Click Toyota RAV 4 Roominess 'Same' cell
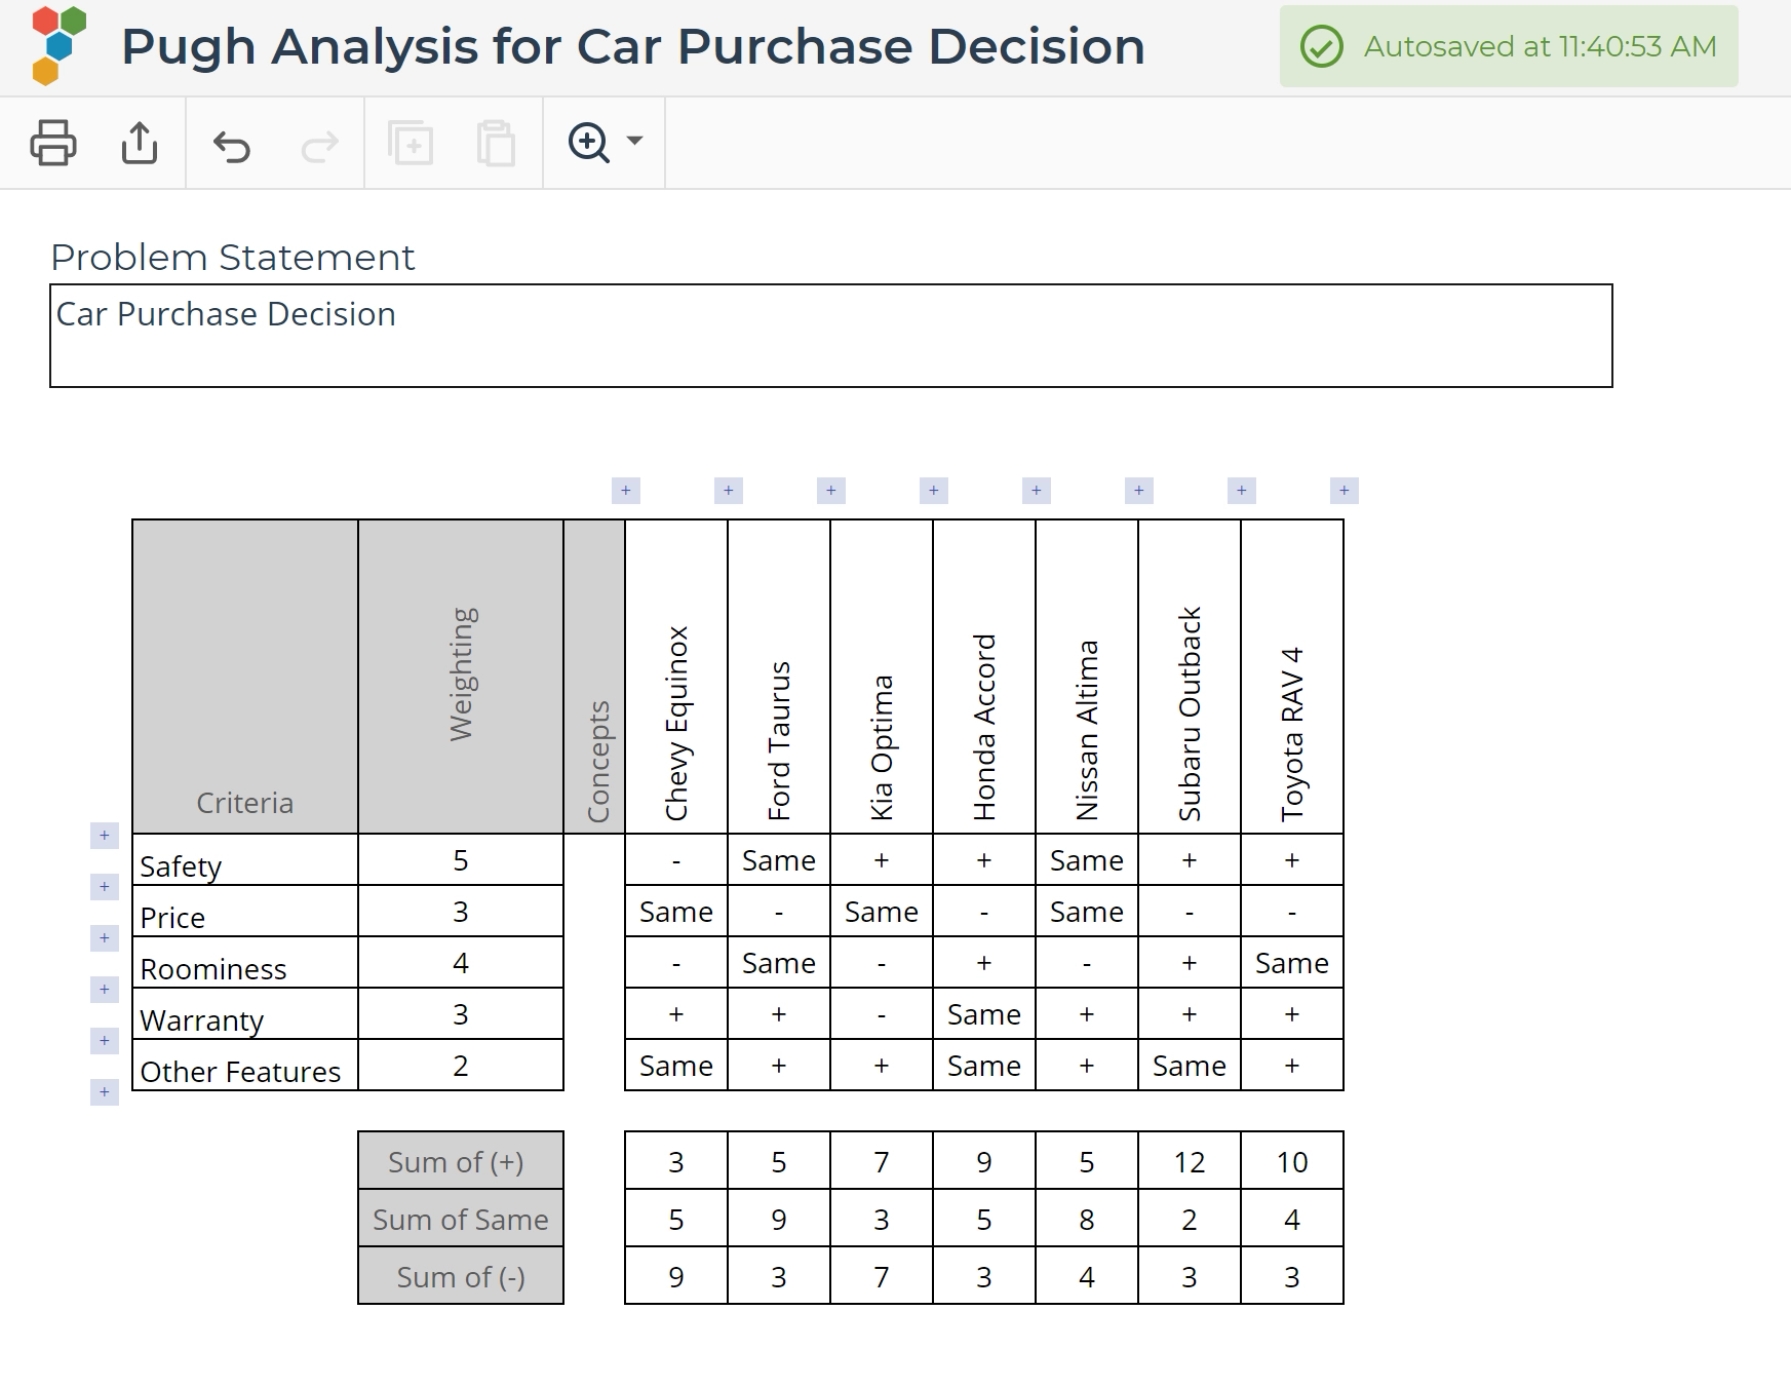Viewport: 1791px width, 1388px height. pyautogui.click(x=1292, y=963)
